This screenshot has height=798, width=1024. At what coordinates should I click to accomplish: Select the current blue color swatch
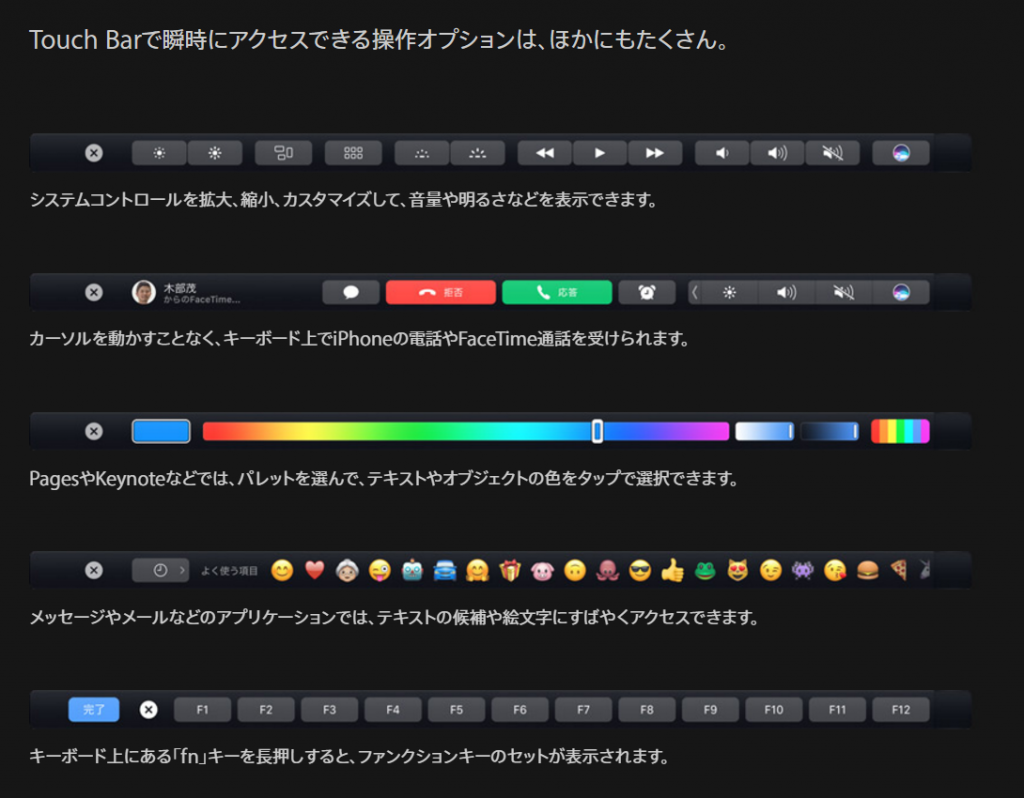point(161,431)
